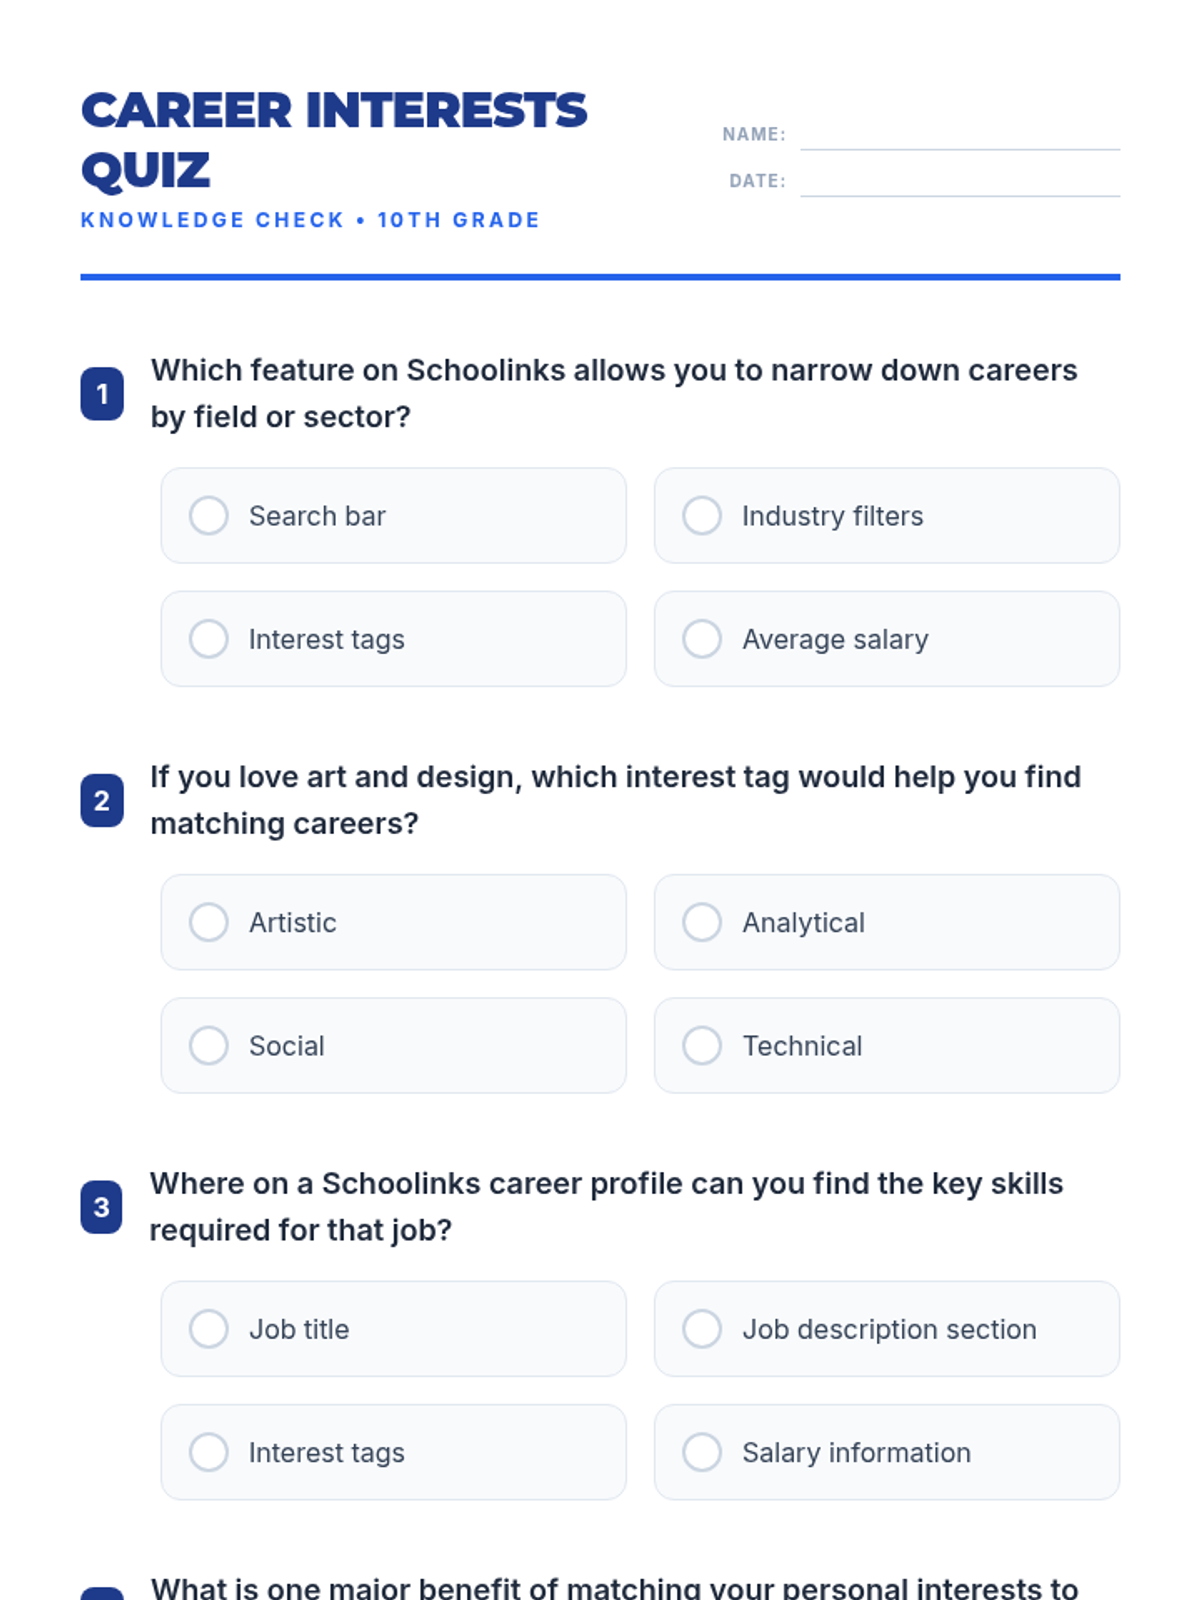
Task: Click the question 3 number badge
Action: pos(102,1207)
